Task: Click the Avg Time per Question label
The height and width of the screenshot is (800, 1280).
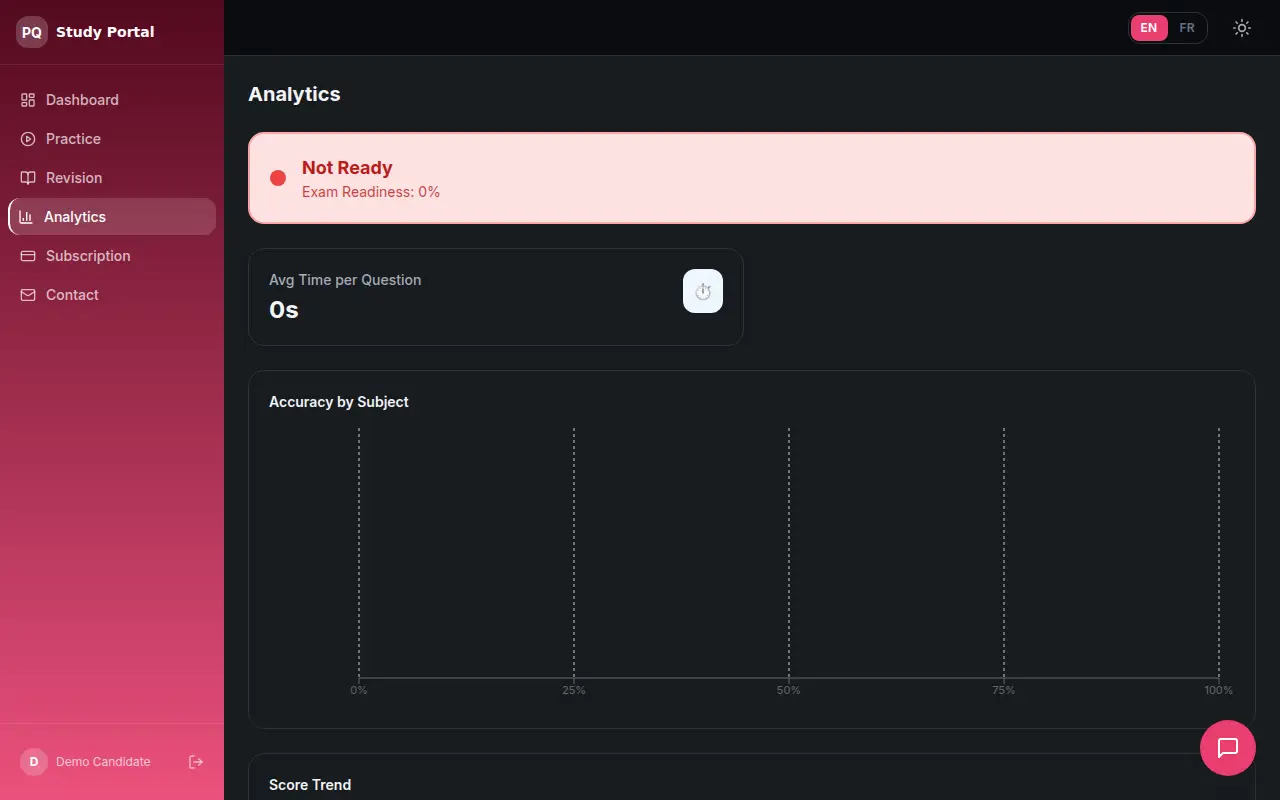Action: [345, 280]
